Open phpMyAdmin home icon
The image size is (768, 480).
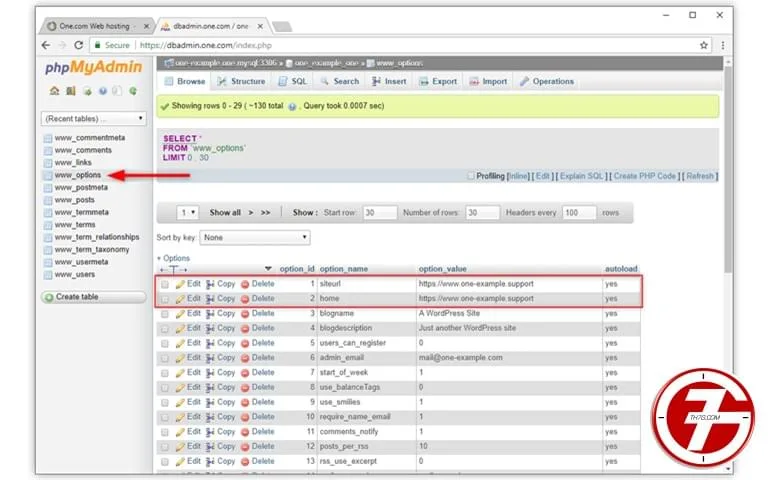pyautogui.click(x=54, y=91)
